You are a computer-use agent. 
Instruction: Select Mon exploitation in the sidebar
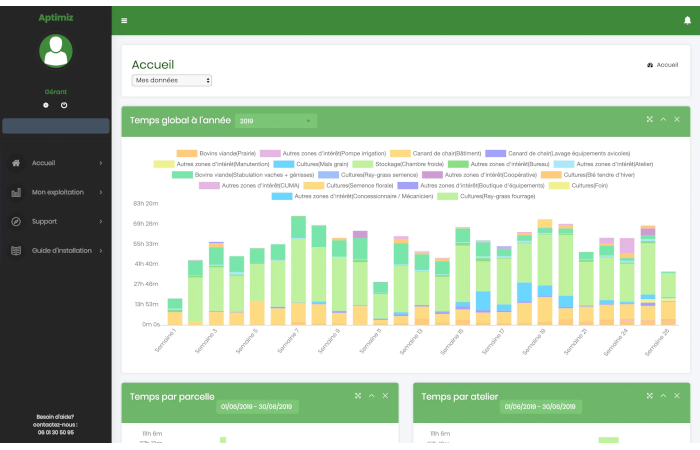pos(56,192)
